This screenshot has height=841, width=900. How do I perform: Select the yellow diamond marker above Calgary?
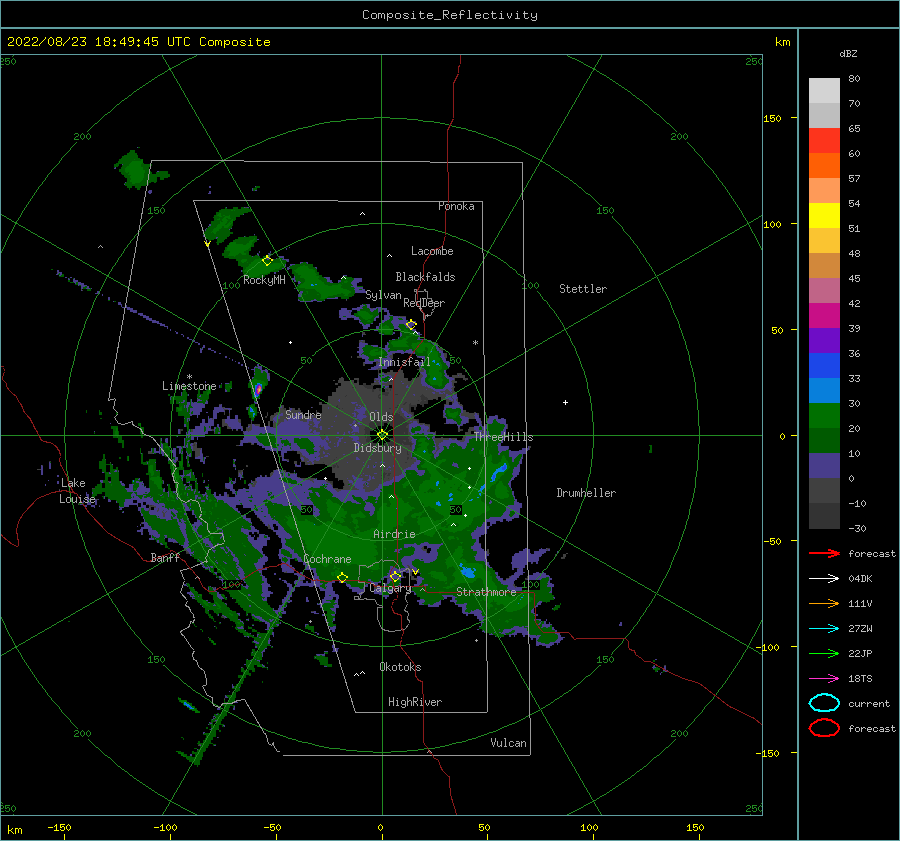coord(395,576)
